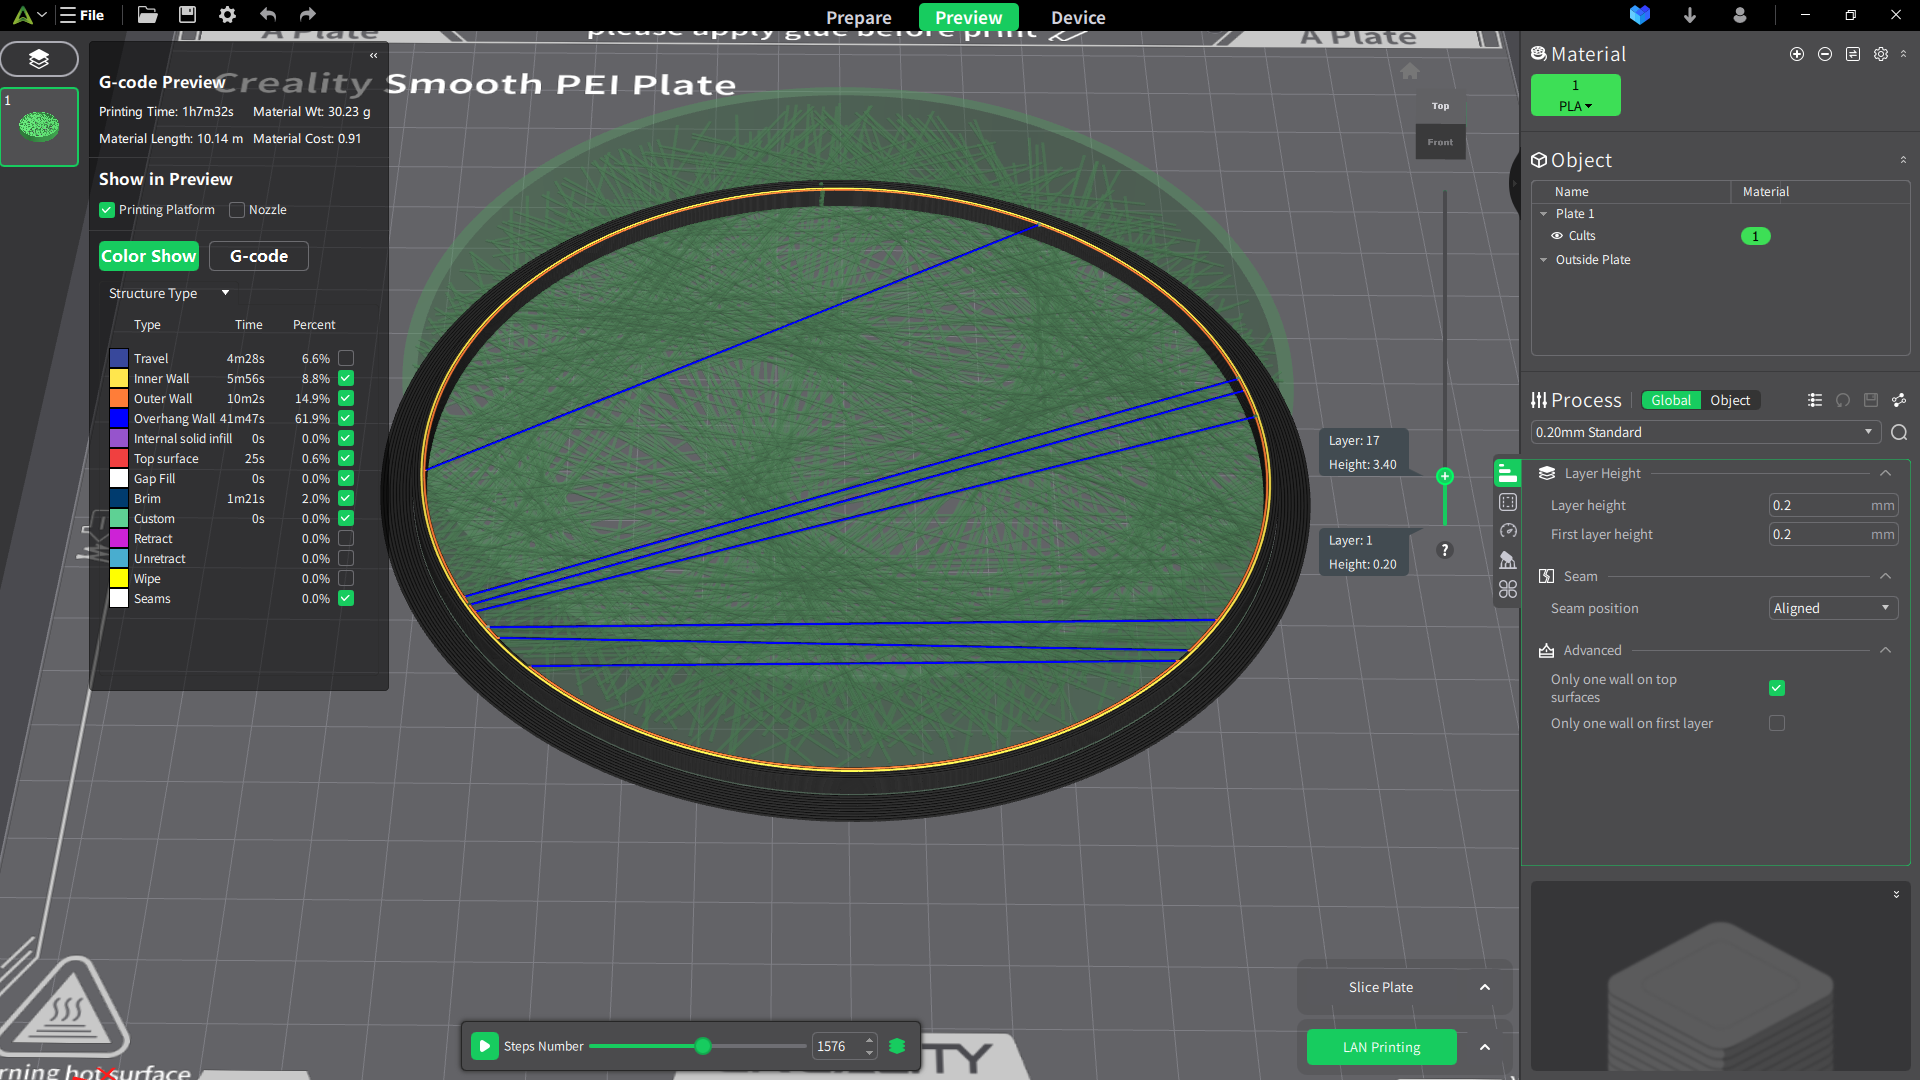Open the Structure Type dropdown
Image resolution: width=1920 pixels, height=1080 pixels.
(169, 293)
